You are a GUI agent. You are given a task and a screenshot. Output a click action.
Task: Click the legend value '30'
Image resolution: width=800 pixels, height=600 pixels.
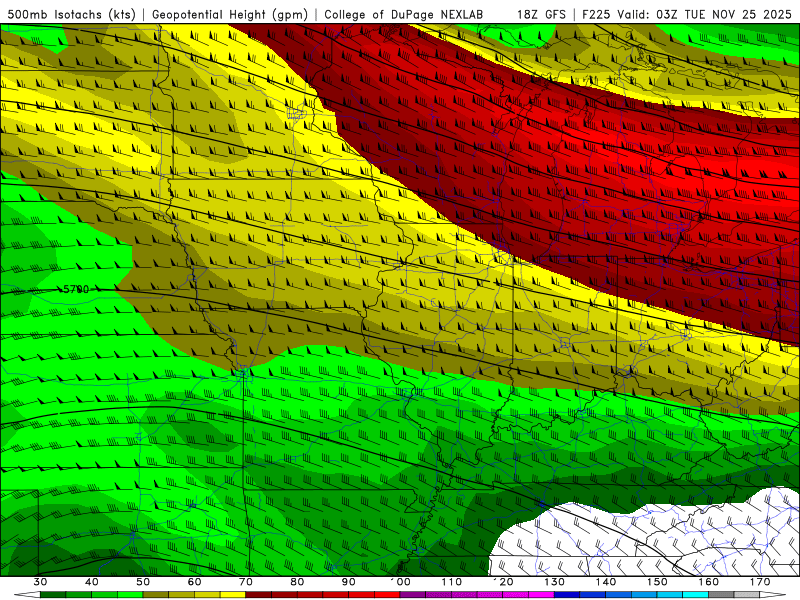[40, 582]
